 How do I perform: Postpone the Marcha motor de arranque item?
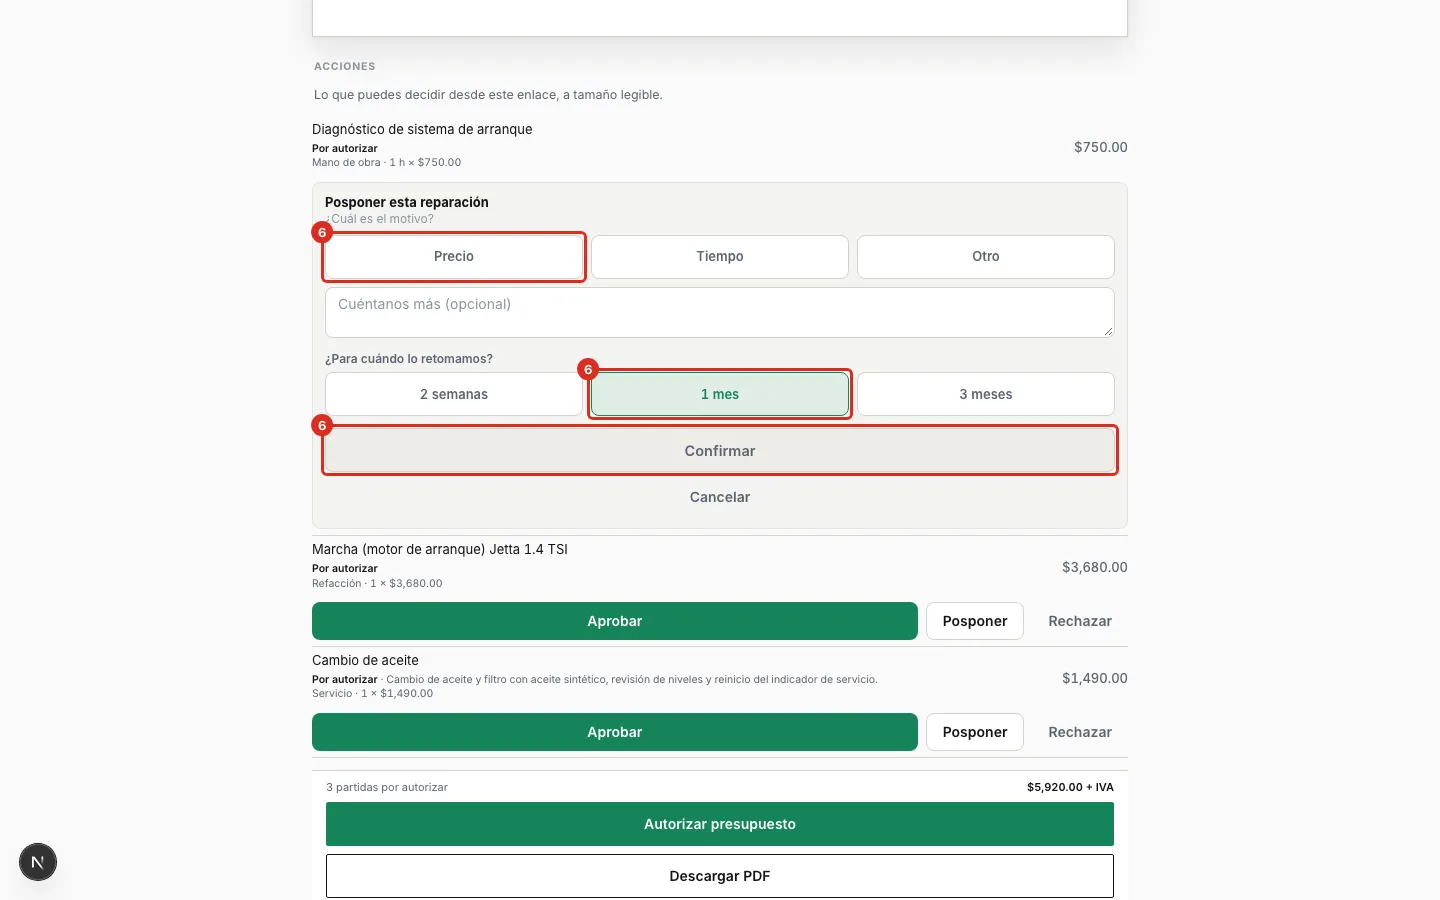point(975,621)
